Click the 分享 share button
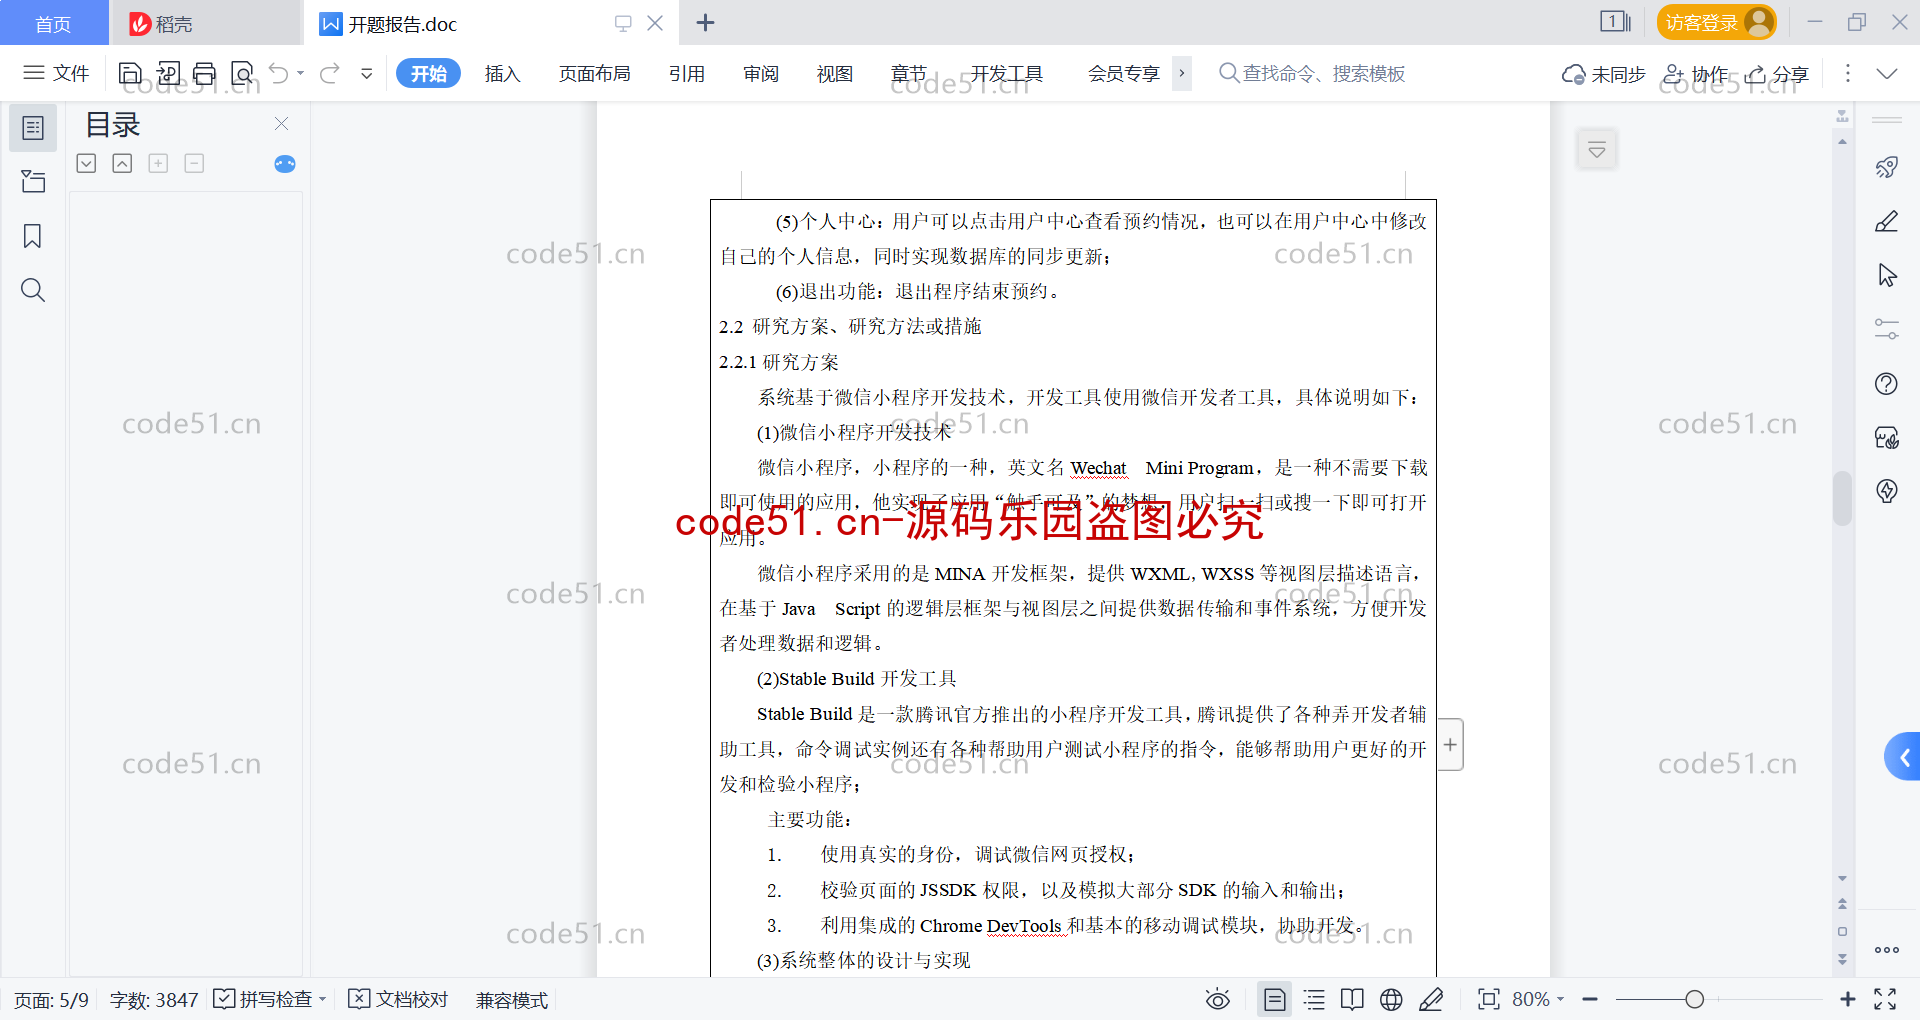 (1777, 74)
